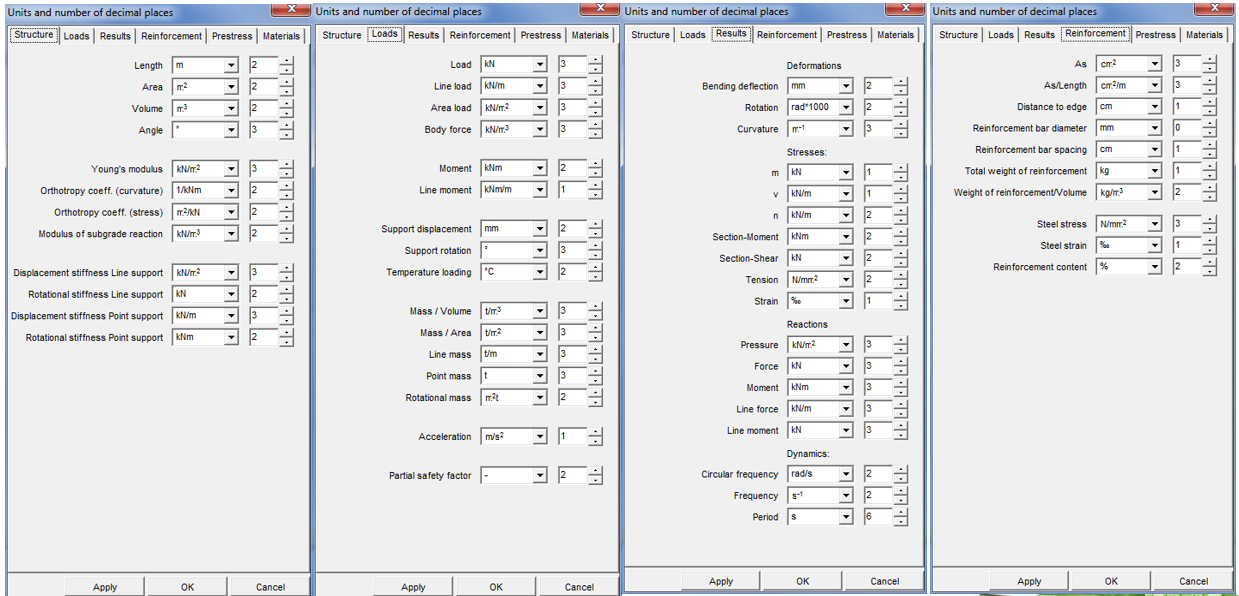The width and height of the screenshot is (1239, 596).
Task: Select Results tab in the Loads dialog
Action: [424, 35]
